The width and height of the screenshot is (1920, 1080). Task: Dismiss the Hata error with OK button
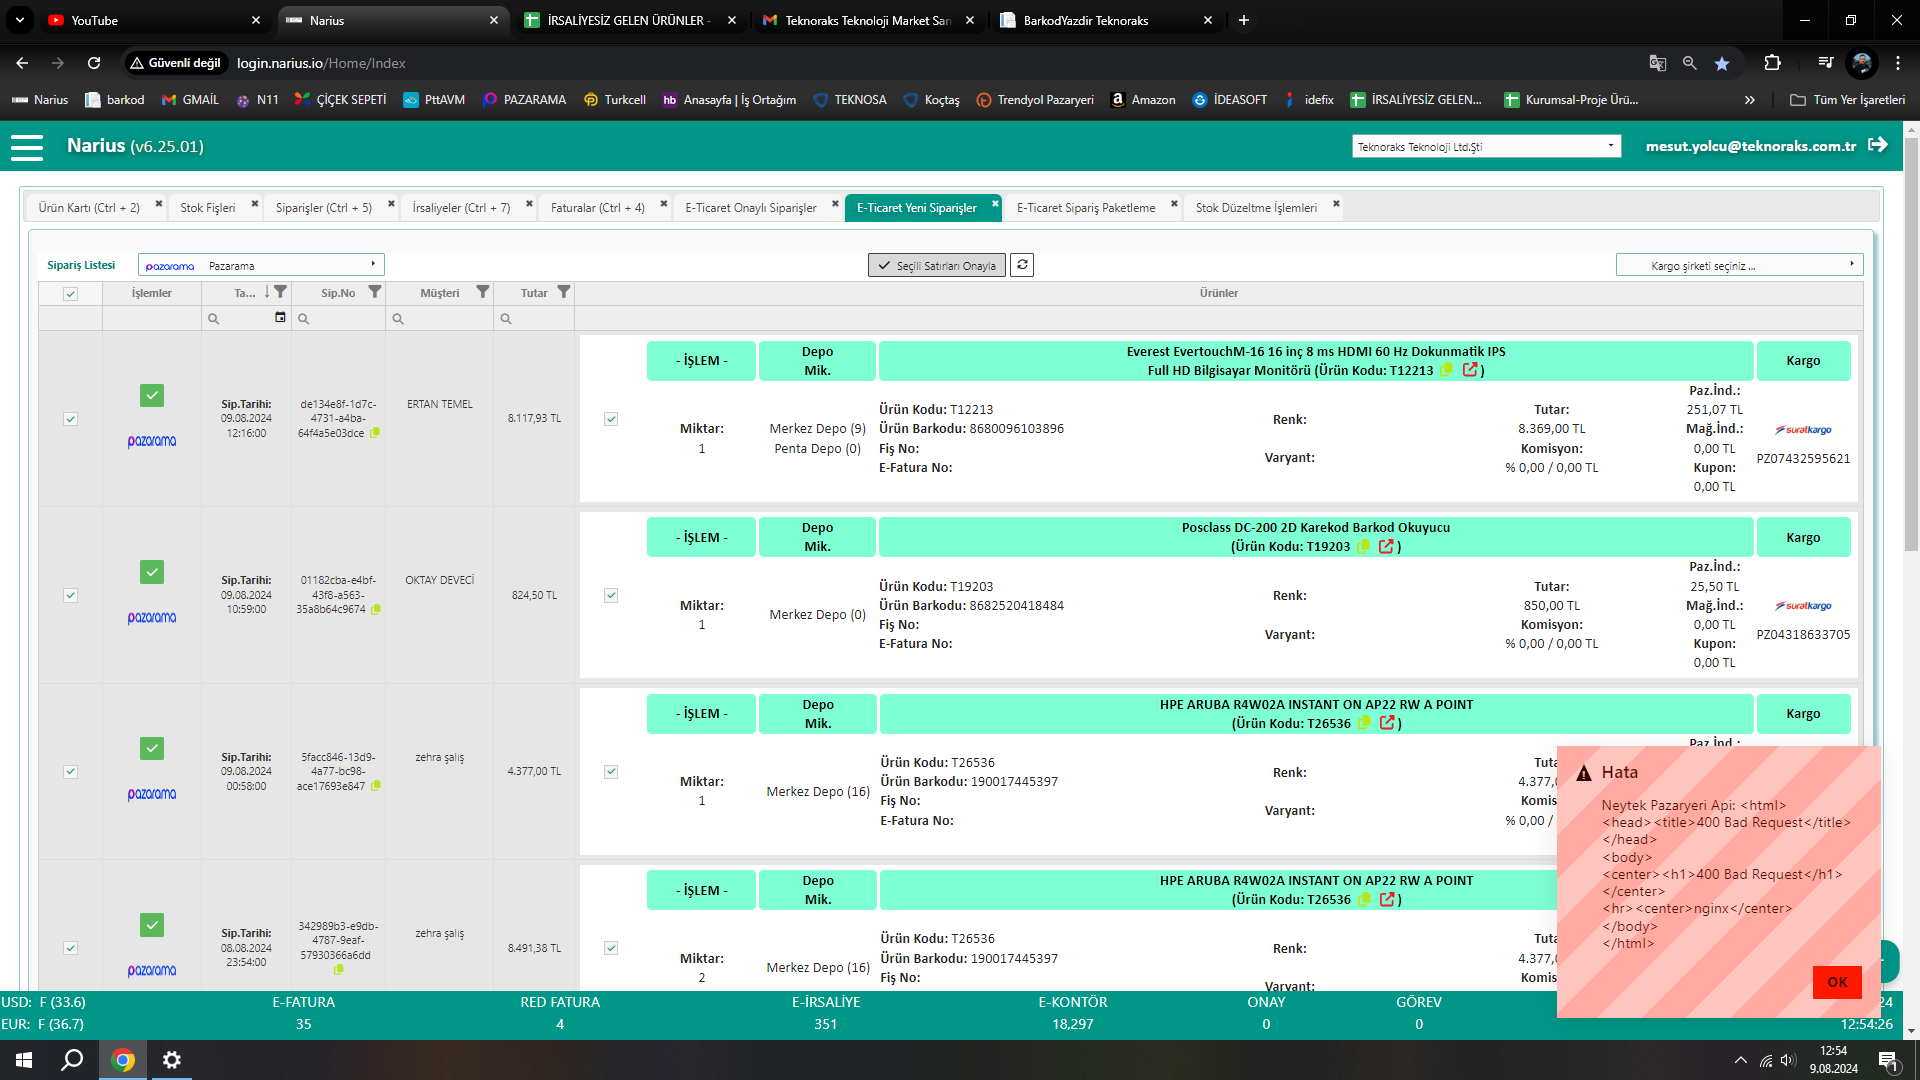(1836, 982)
